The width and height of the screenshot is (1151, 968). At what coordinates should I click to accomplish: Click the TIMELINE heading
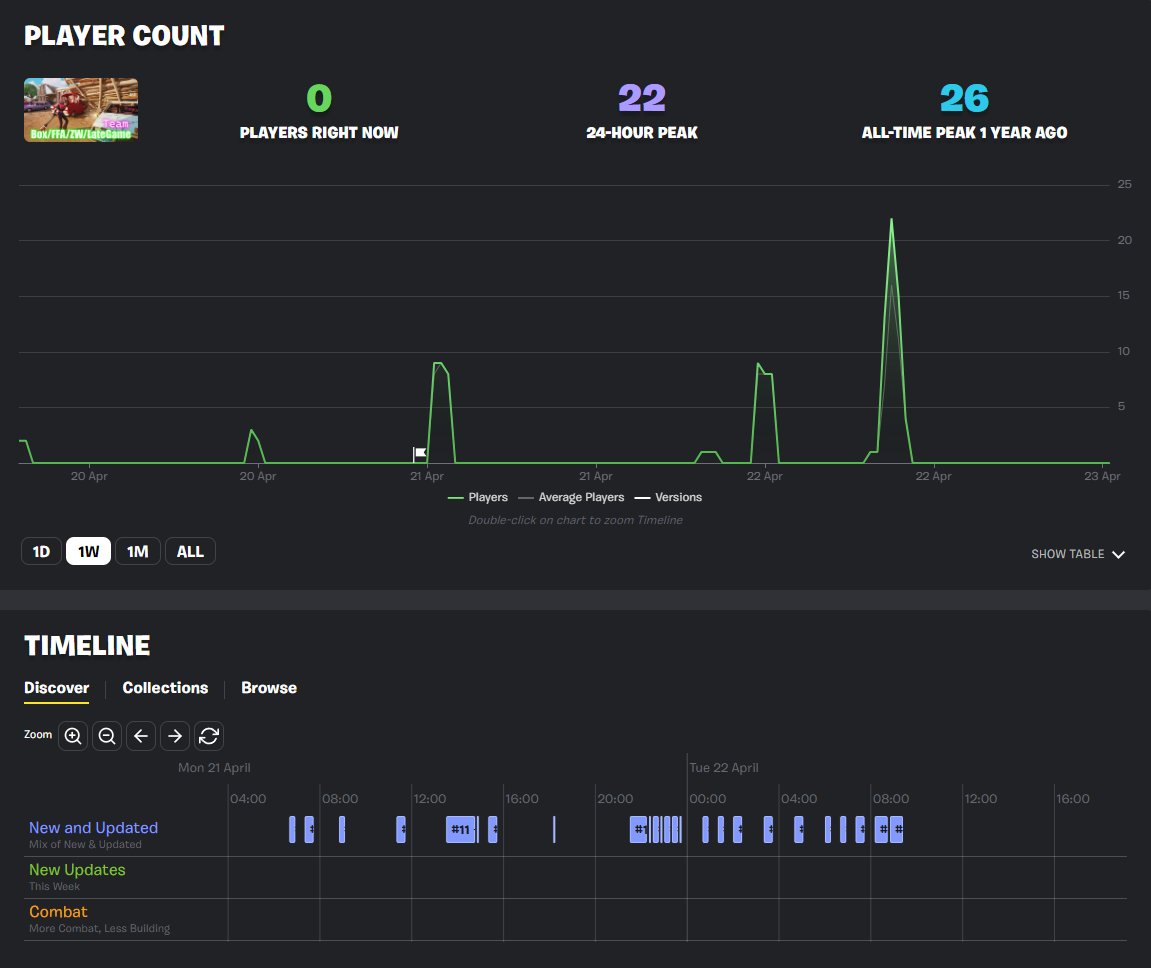click(x=87, y=646)
